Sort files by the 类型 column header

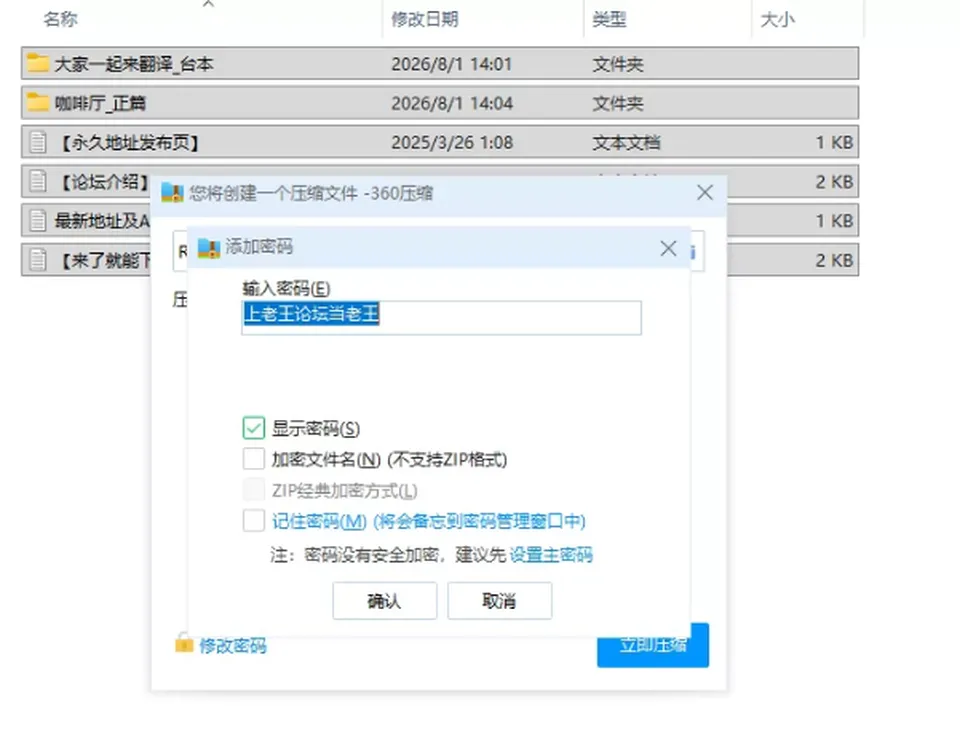point(609,20)
